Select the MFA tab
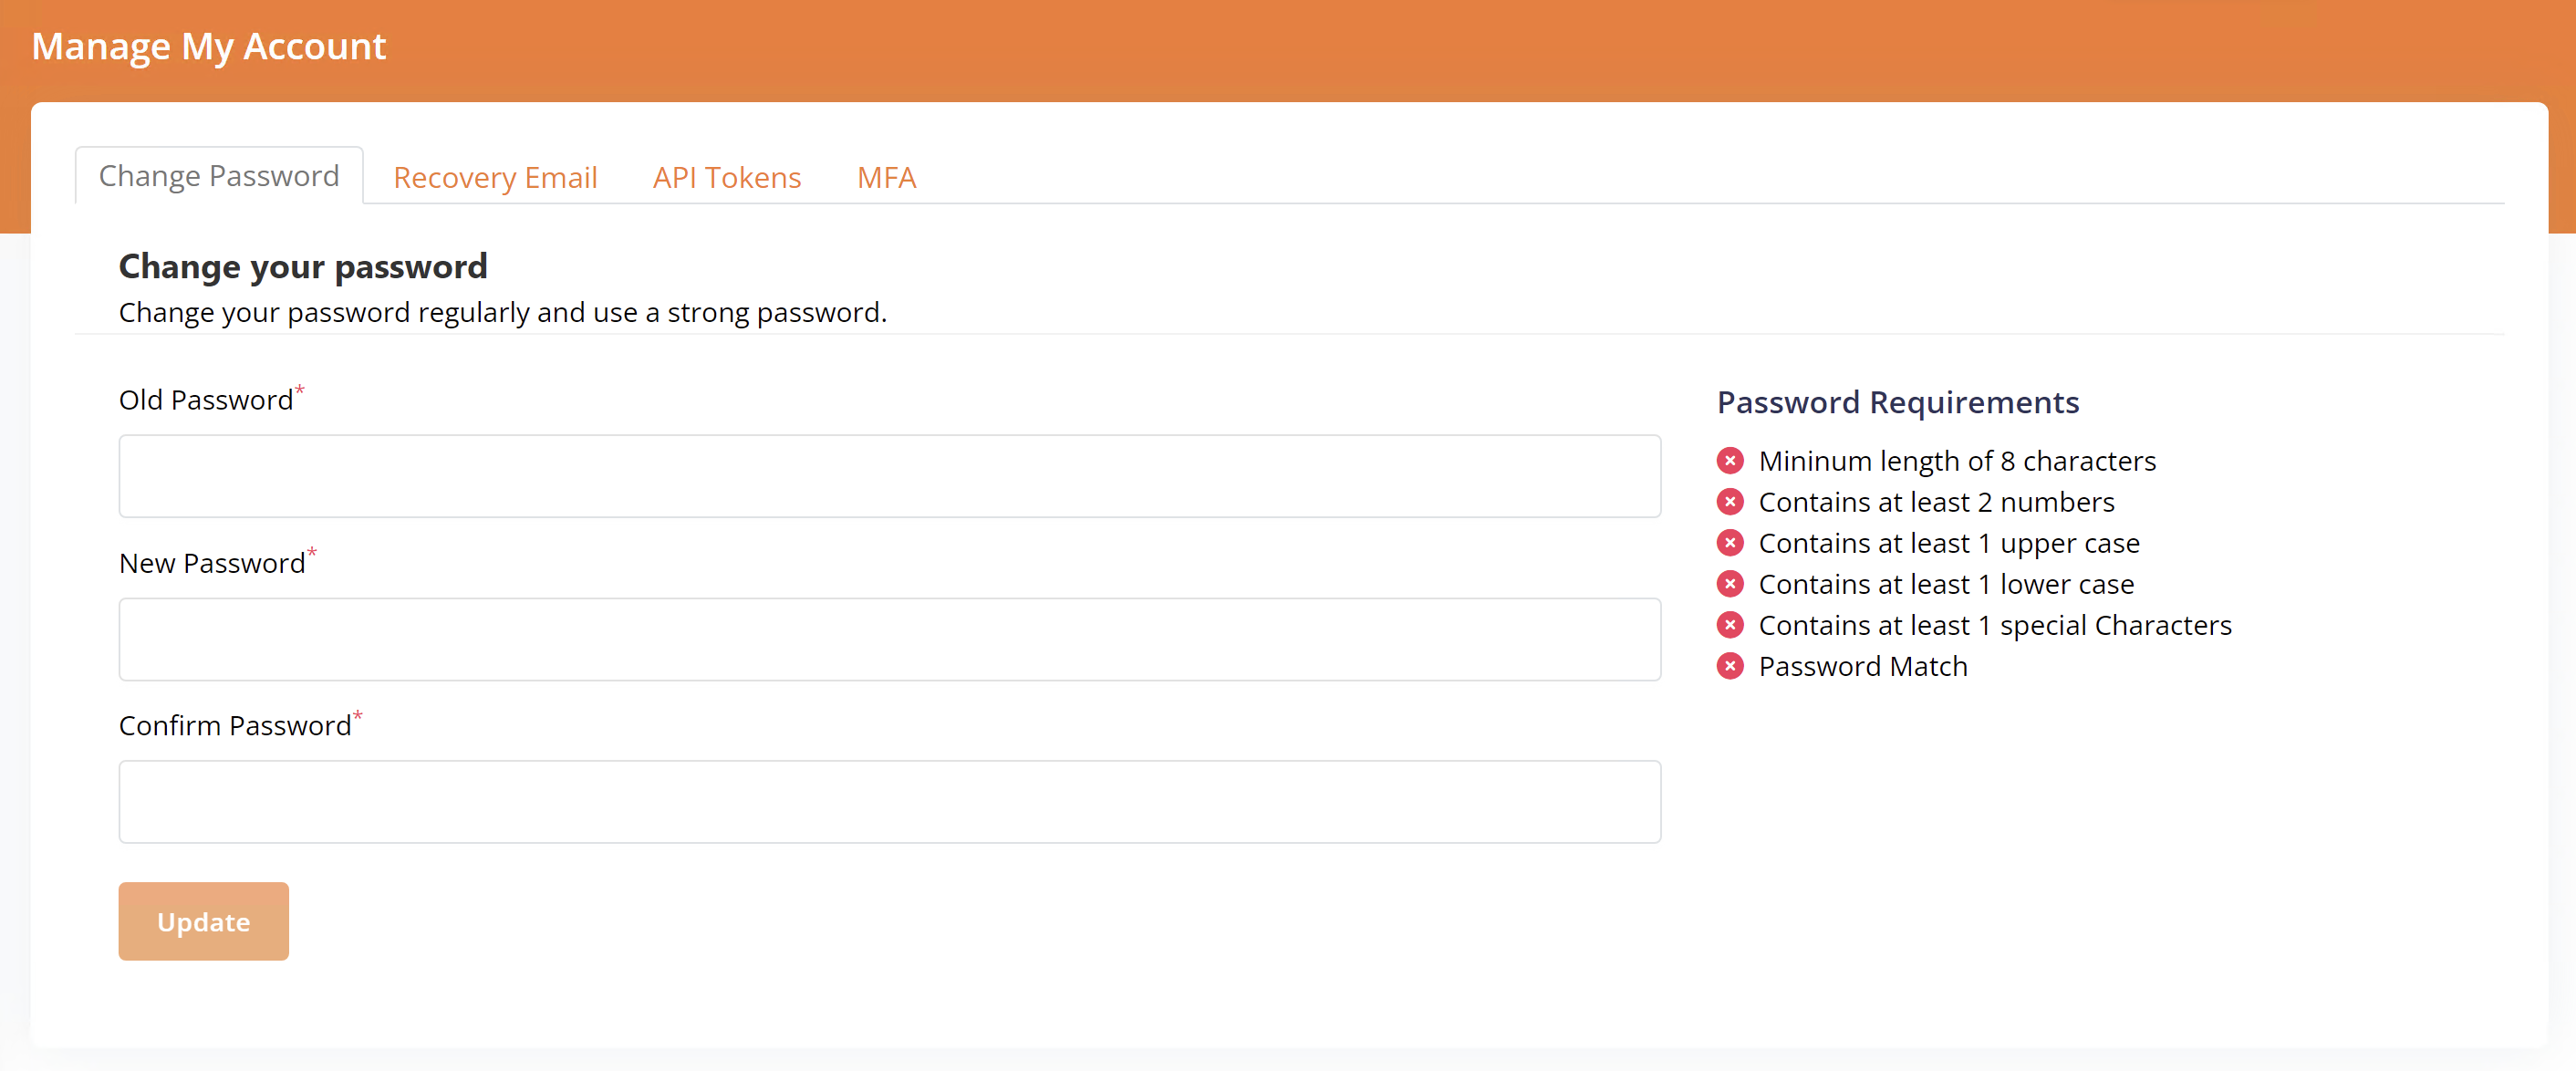This screenshot has width=2576, height=1071. [x=886, y=177]
